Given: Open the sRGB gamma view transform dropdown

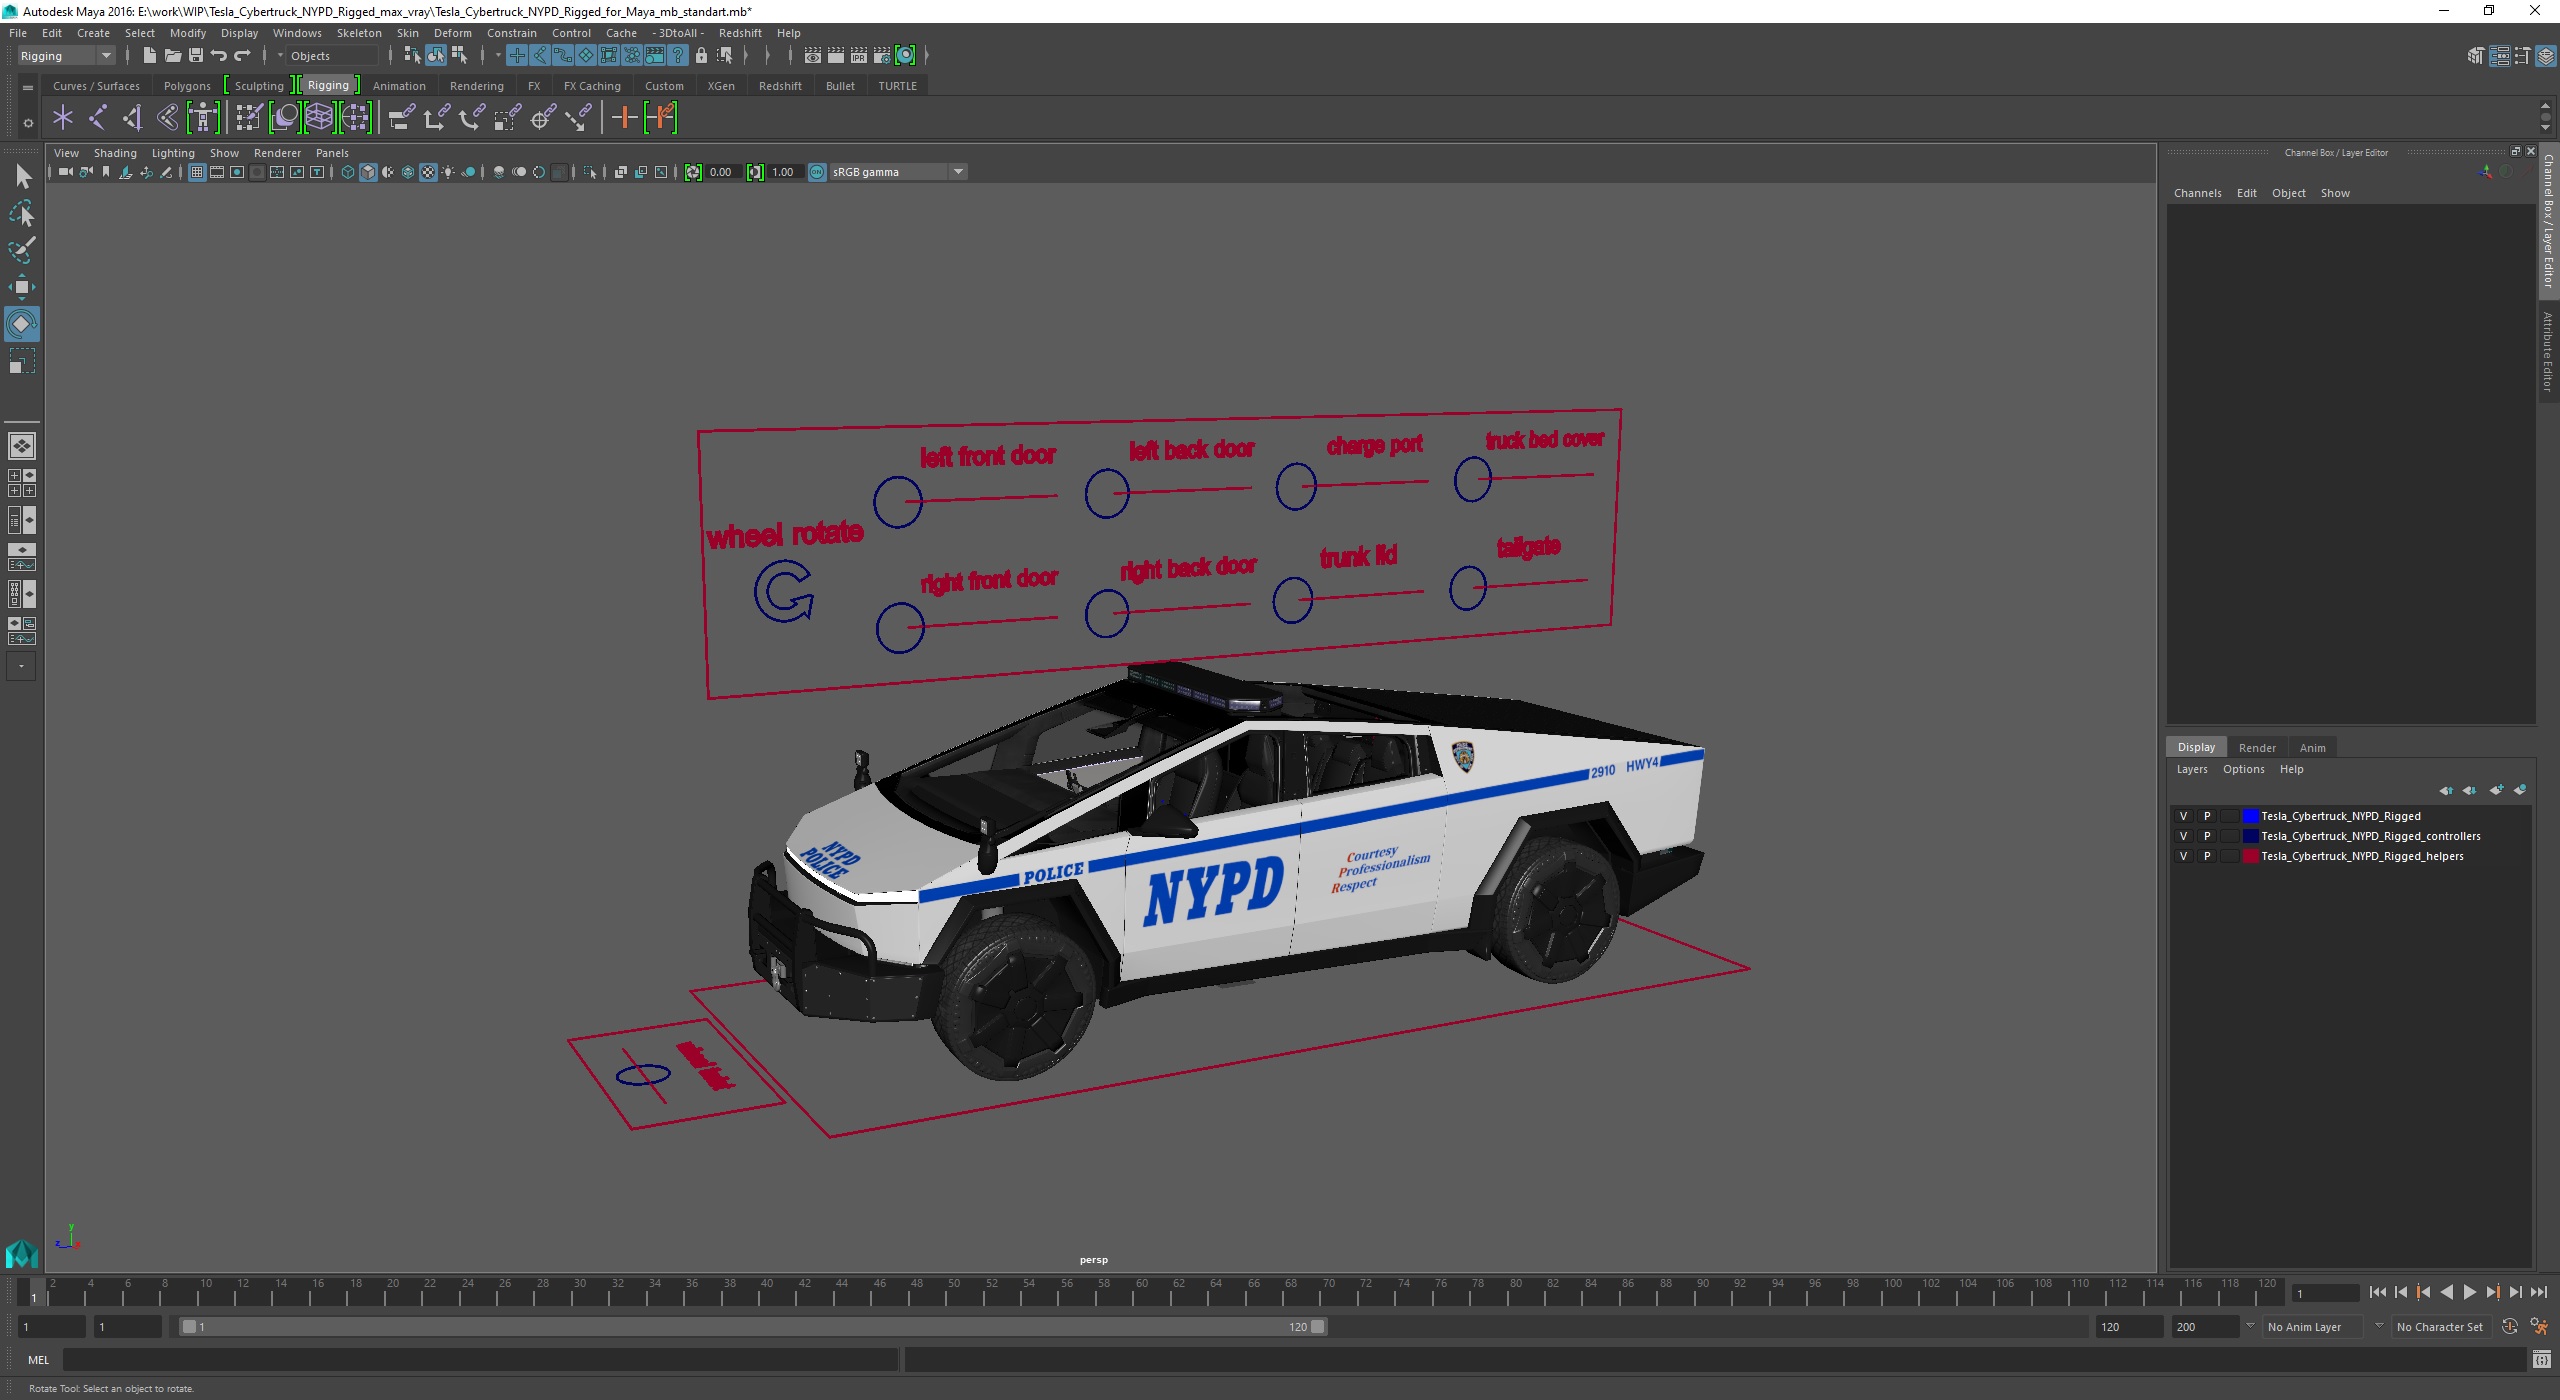Looking at the screenshot, I should click(x=897, y=172).
